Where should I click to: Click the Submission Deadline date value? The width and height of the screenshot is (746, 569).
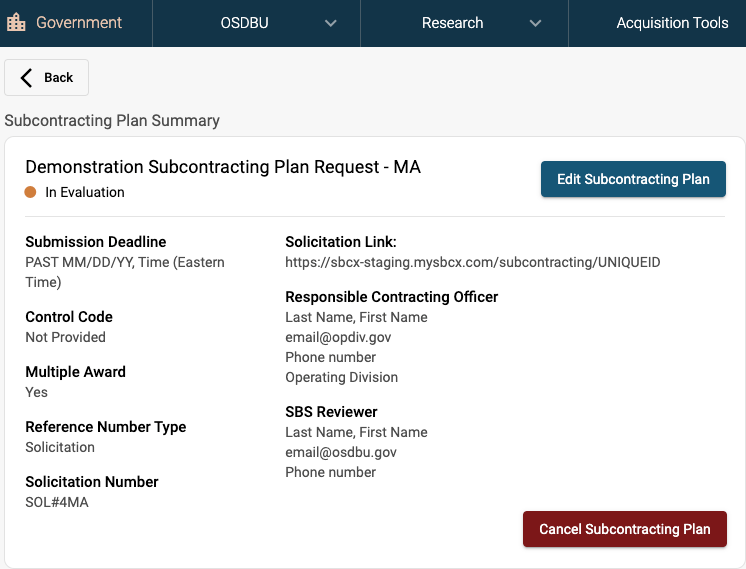pyautogui.click(x=124, y=272)
